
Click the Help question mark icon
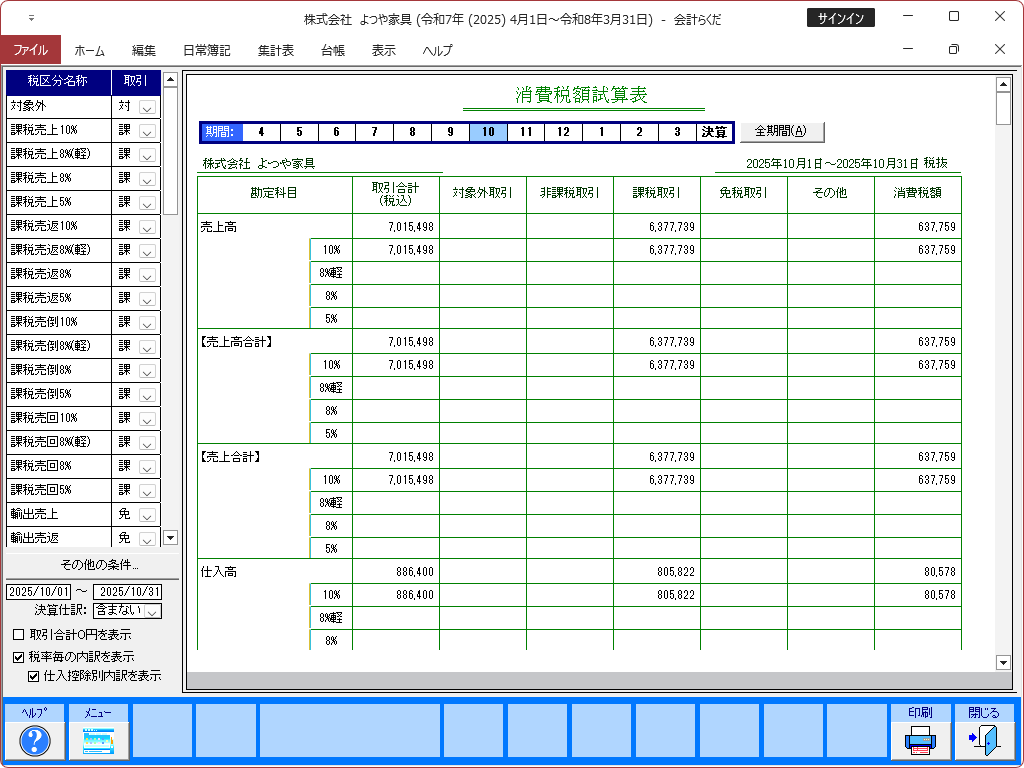click(35, 740)
